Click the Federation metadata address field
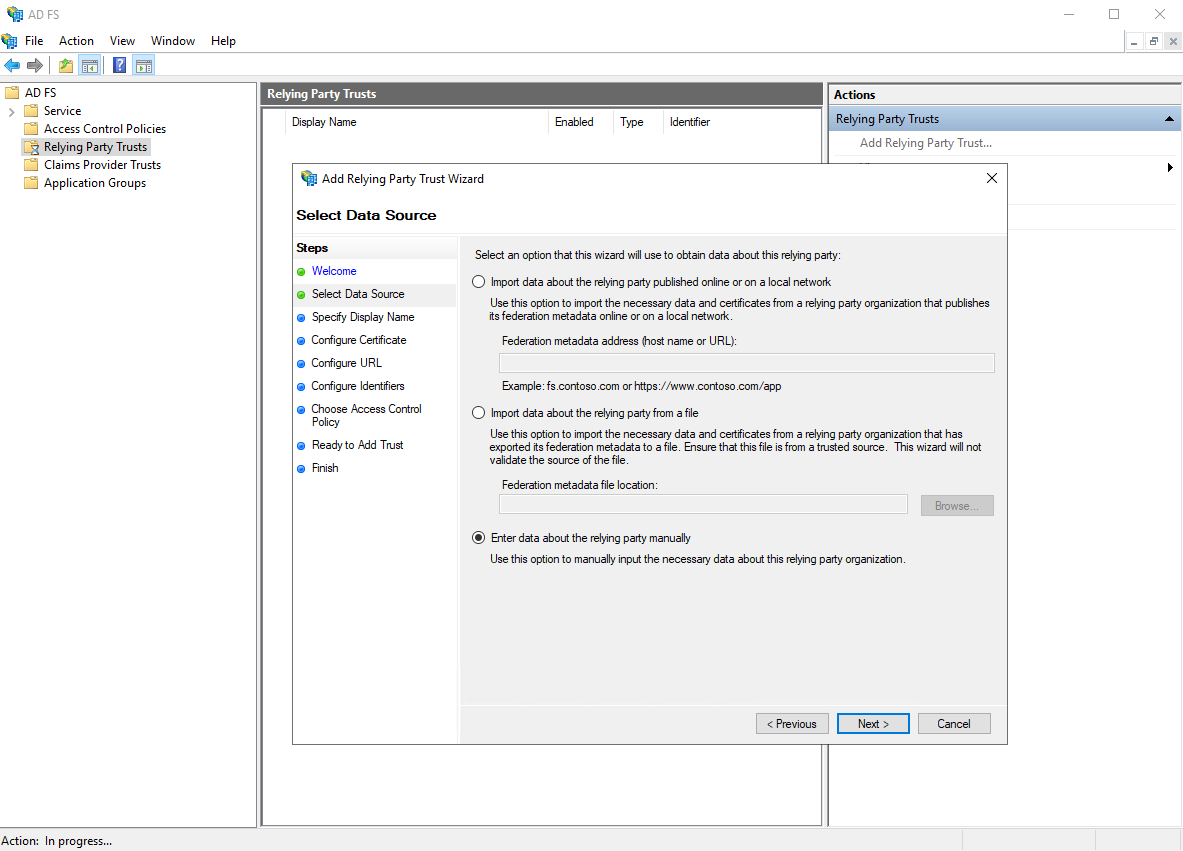The width and height of the screenshot is (1183, 851). click(746, 363)
